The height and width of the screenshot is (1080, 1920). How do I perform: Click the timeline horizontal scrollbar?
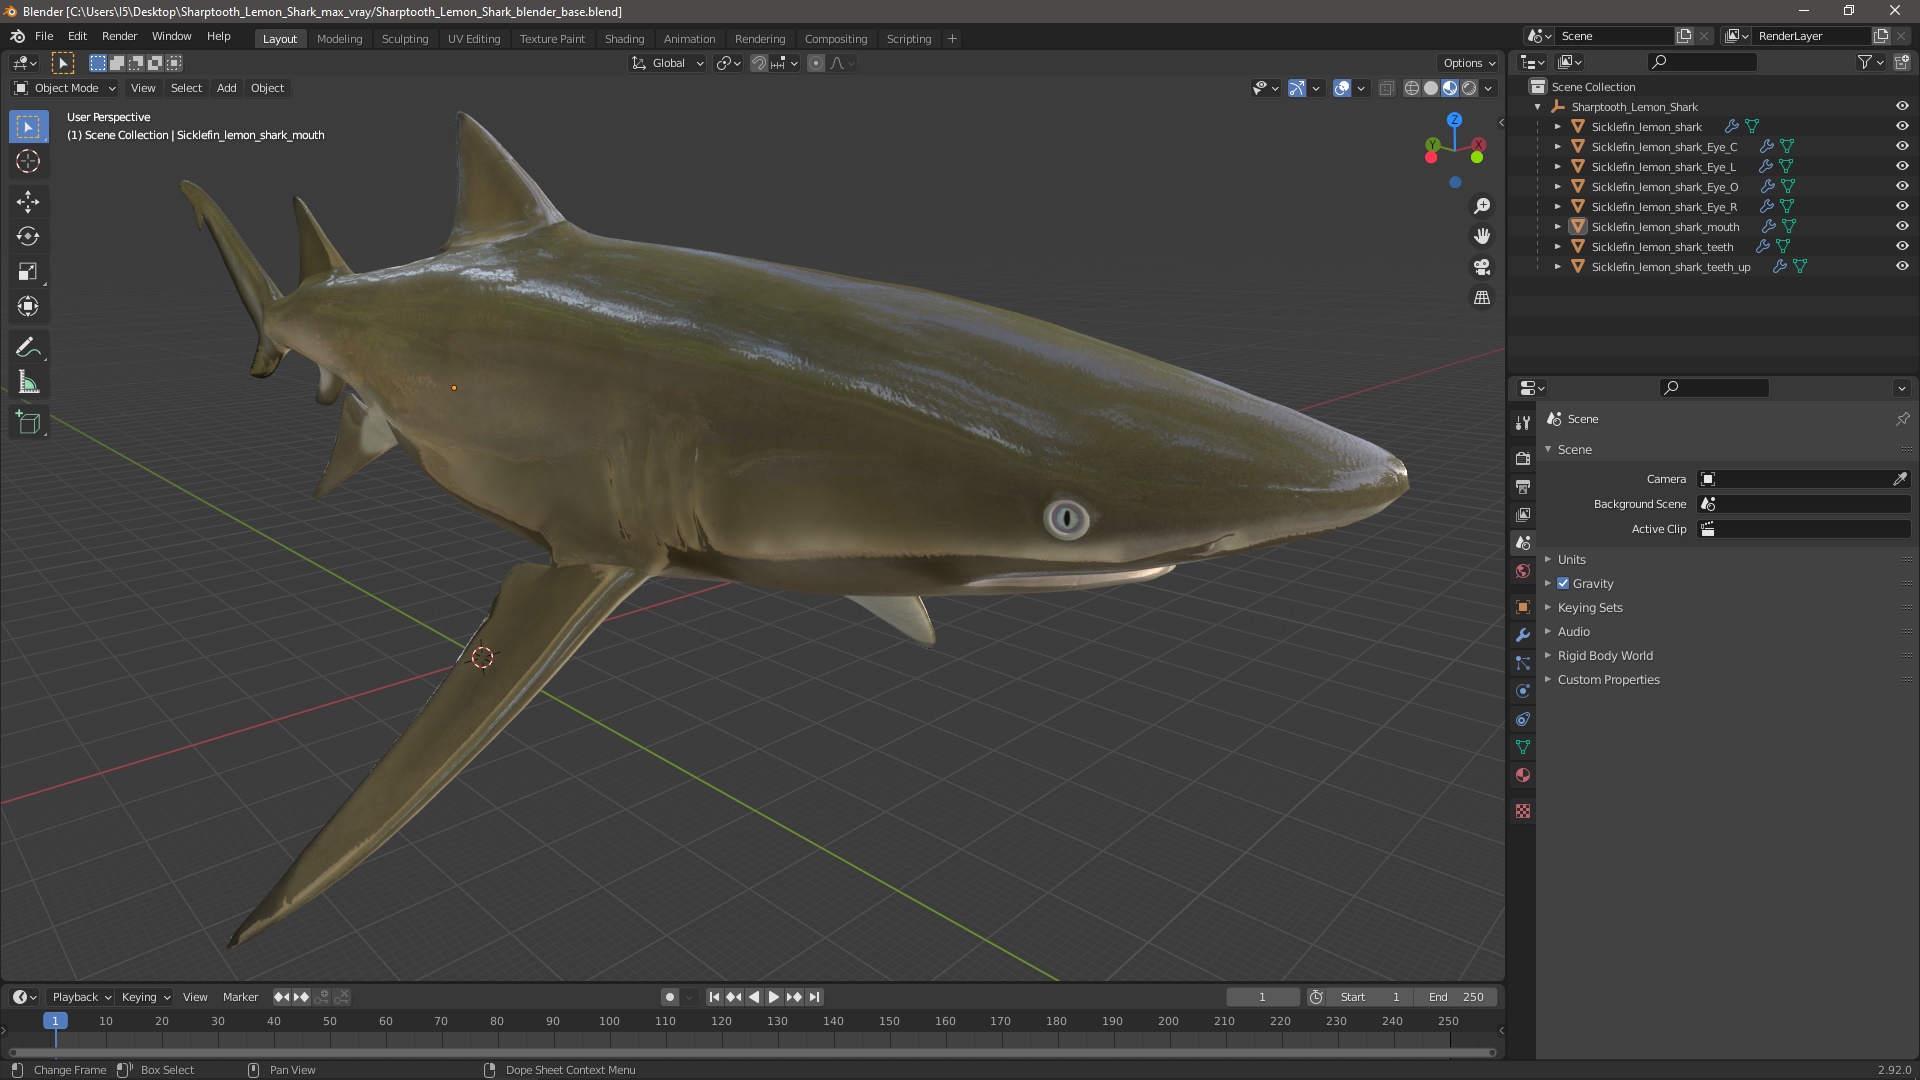pyautogui.click(x=751, y=1053)
